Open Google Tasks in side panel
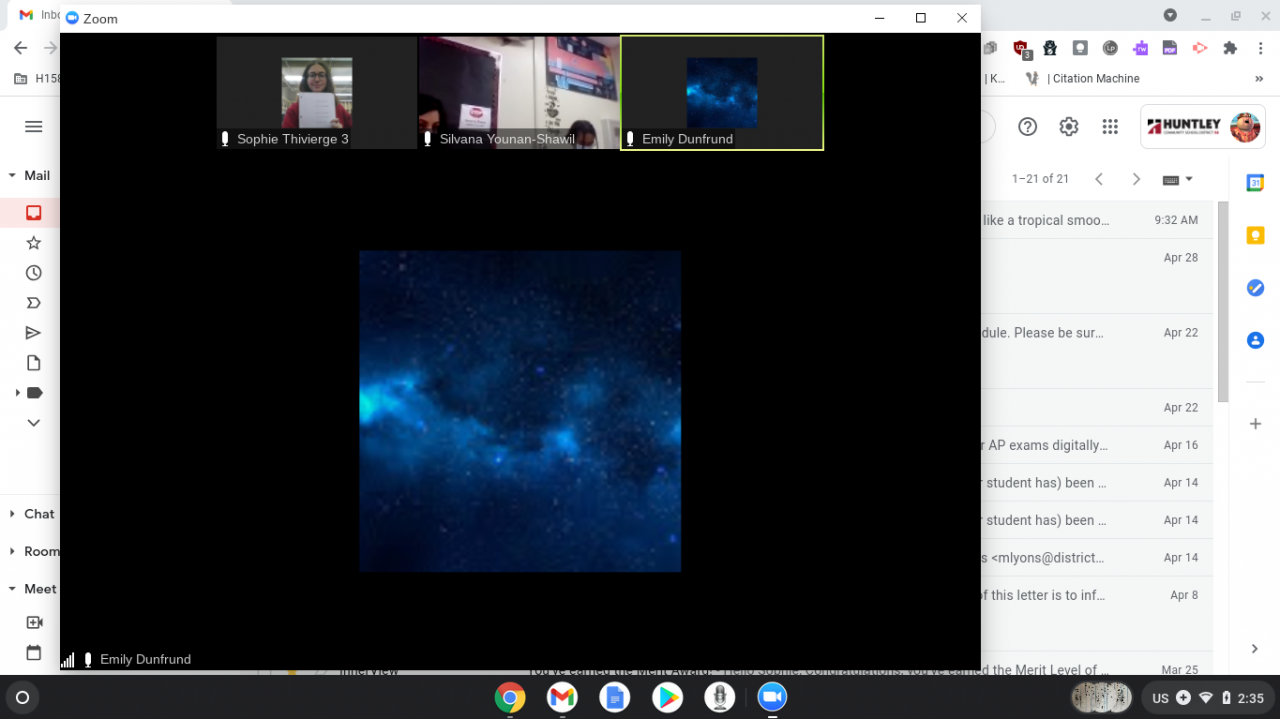Image resolution: width=1280 pixels, height=719 pixels. [x=1255, y=288]
